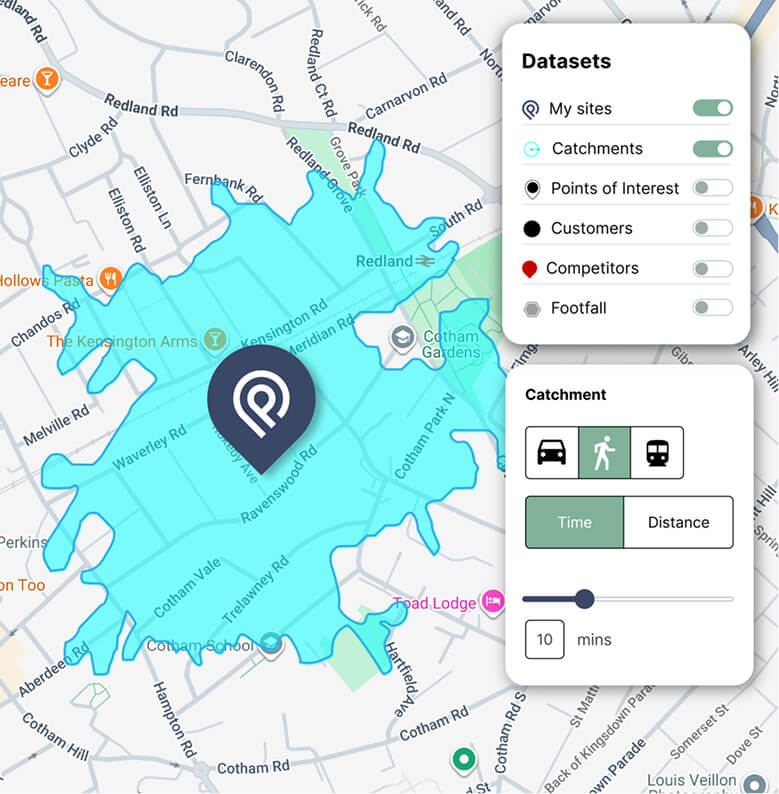Click the Cotham Park N street label
Viewport: 779px width, 794px height.
424,436
